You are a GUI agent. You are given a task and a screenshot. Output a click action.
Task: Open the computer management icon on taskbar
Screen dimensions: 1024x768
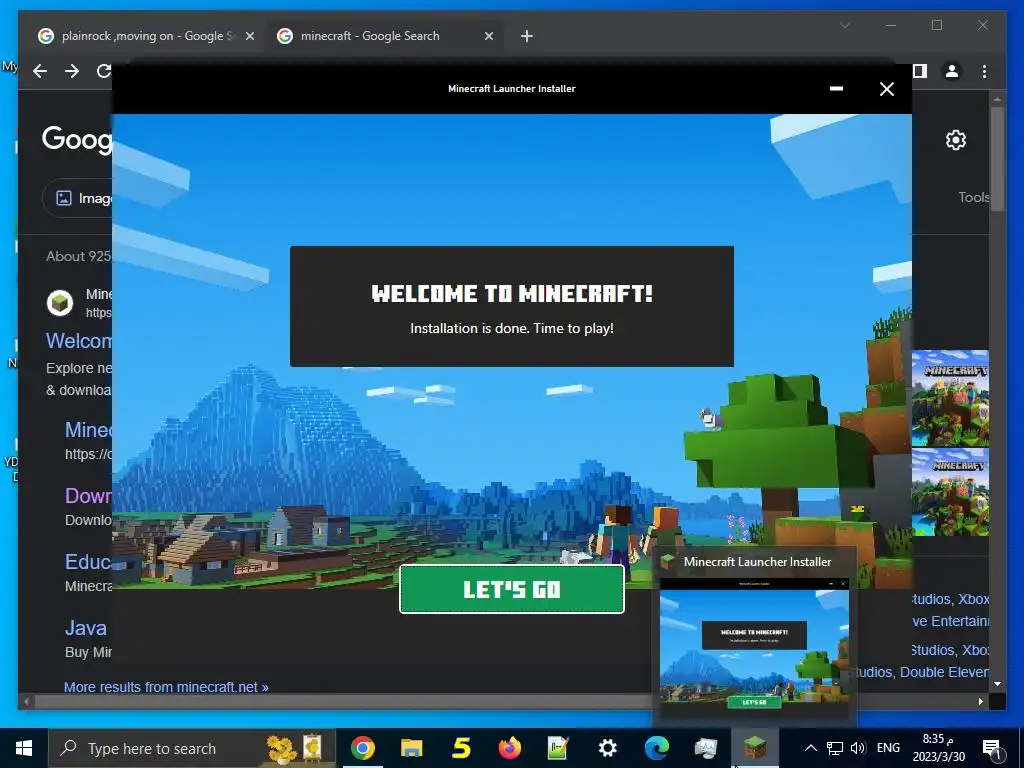click(x=706, y=748)
